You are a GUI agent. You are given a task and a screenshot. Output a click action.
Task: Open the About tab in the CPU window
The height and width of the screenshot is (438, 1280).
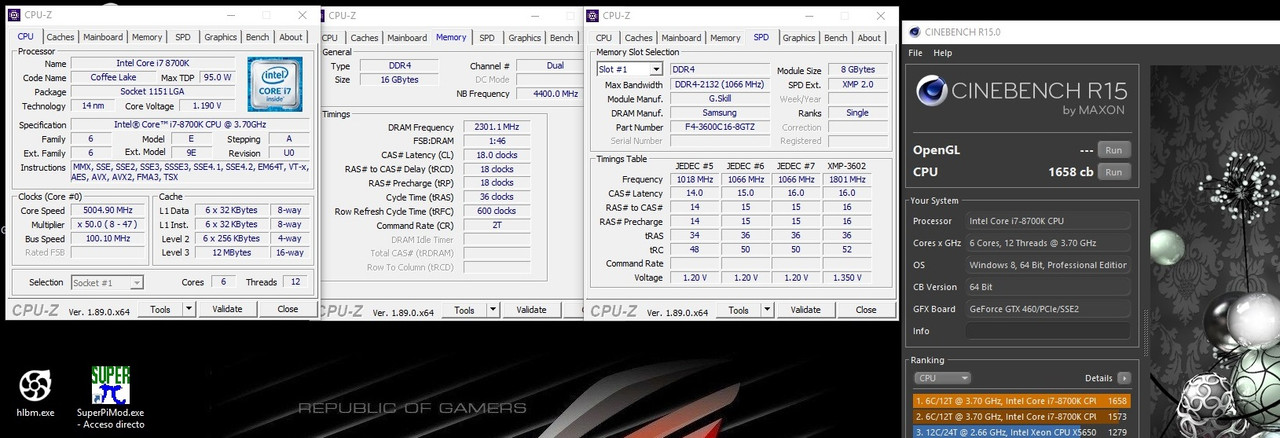(x=291, y=37)
